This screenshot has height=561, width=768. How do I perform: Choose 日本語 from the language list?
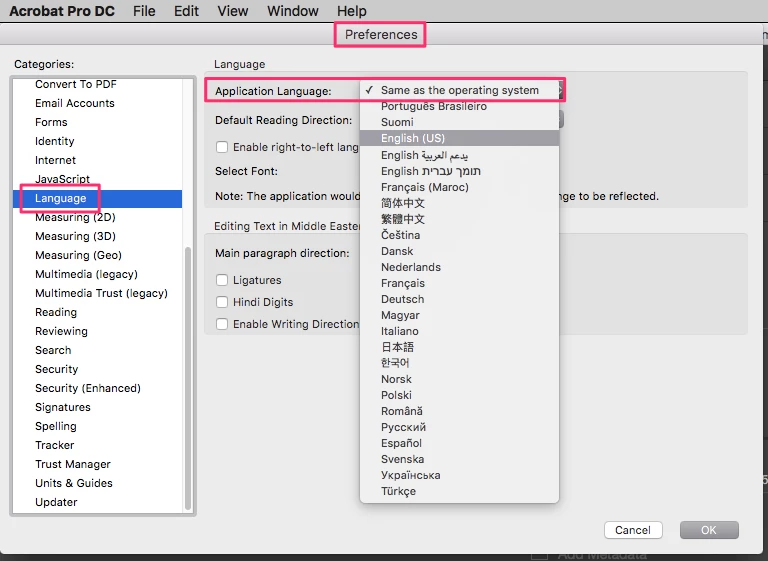click(x=459, y=347)
